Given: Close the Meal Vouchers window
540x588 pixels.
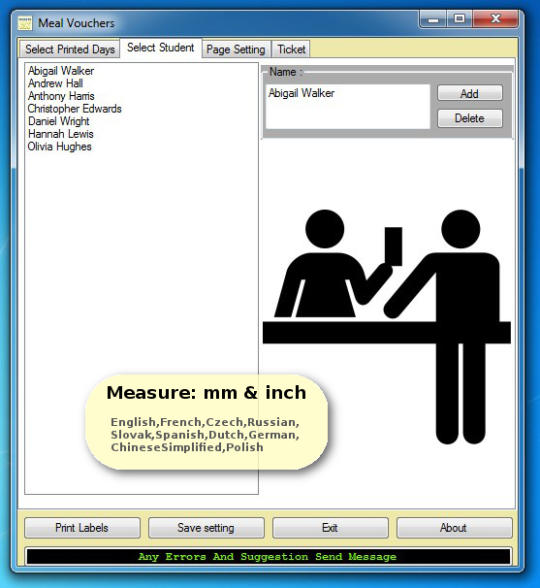Looking at the screenshot, I should [496, 19].
